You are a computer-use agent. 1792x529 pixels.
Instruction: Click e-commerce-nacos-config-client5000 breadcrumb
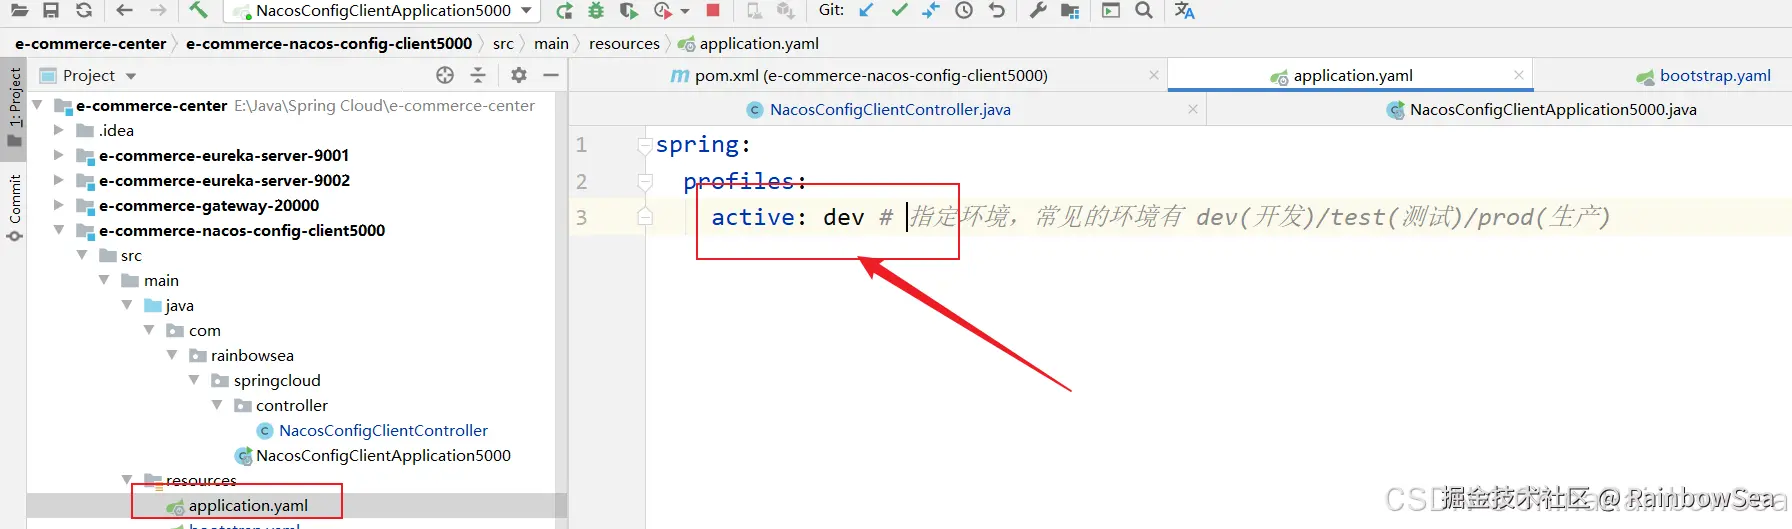click(x=329, y=44)
